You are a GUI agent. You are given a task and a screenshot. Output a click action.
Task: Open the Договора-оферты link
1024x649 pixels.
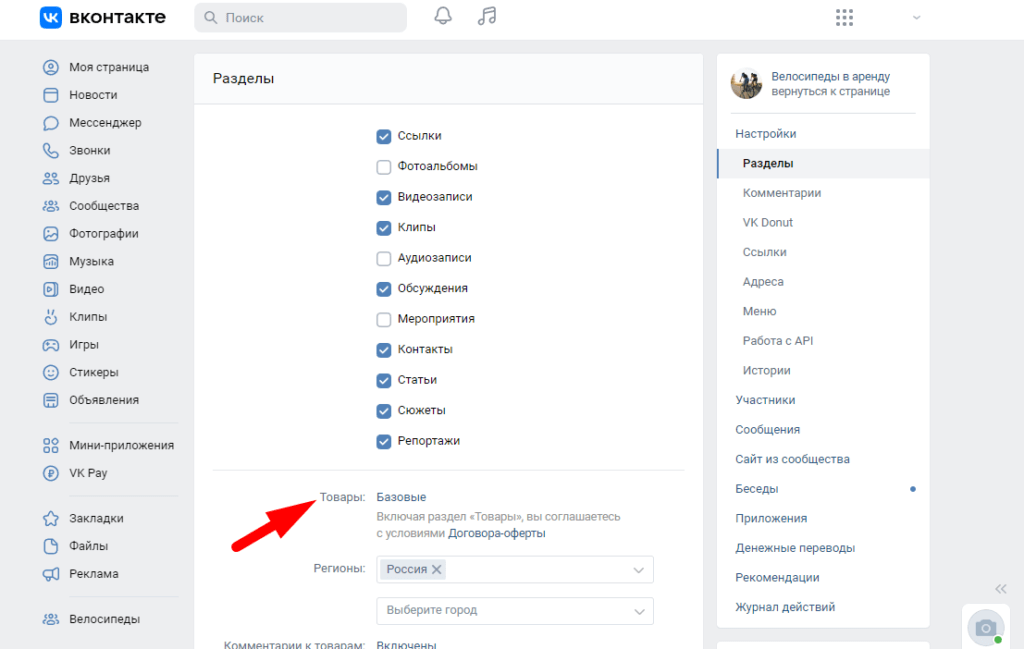click(497, 534)
